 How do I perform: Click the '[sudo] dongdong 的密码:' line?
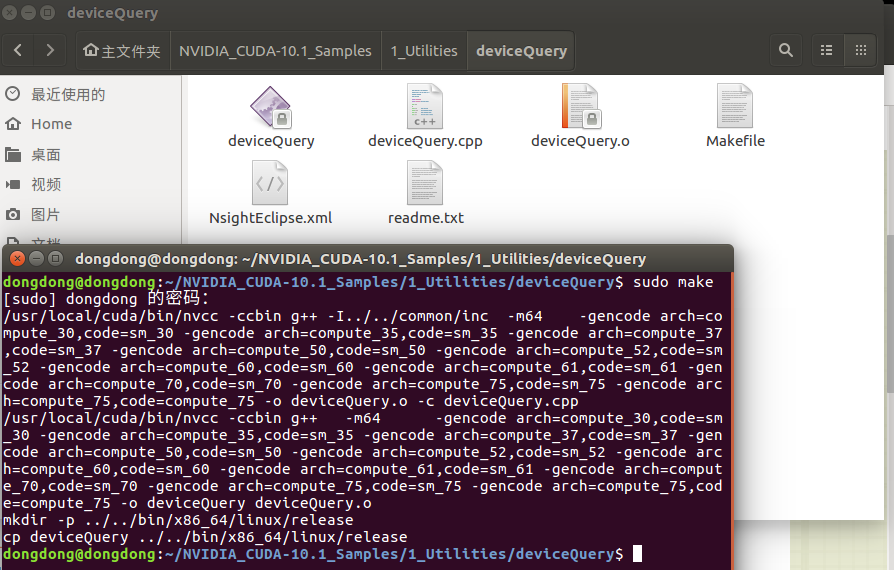106,299
